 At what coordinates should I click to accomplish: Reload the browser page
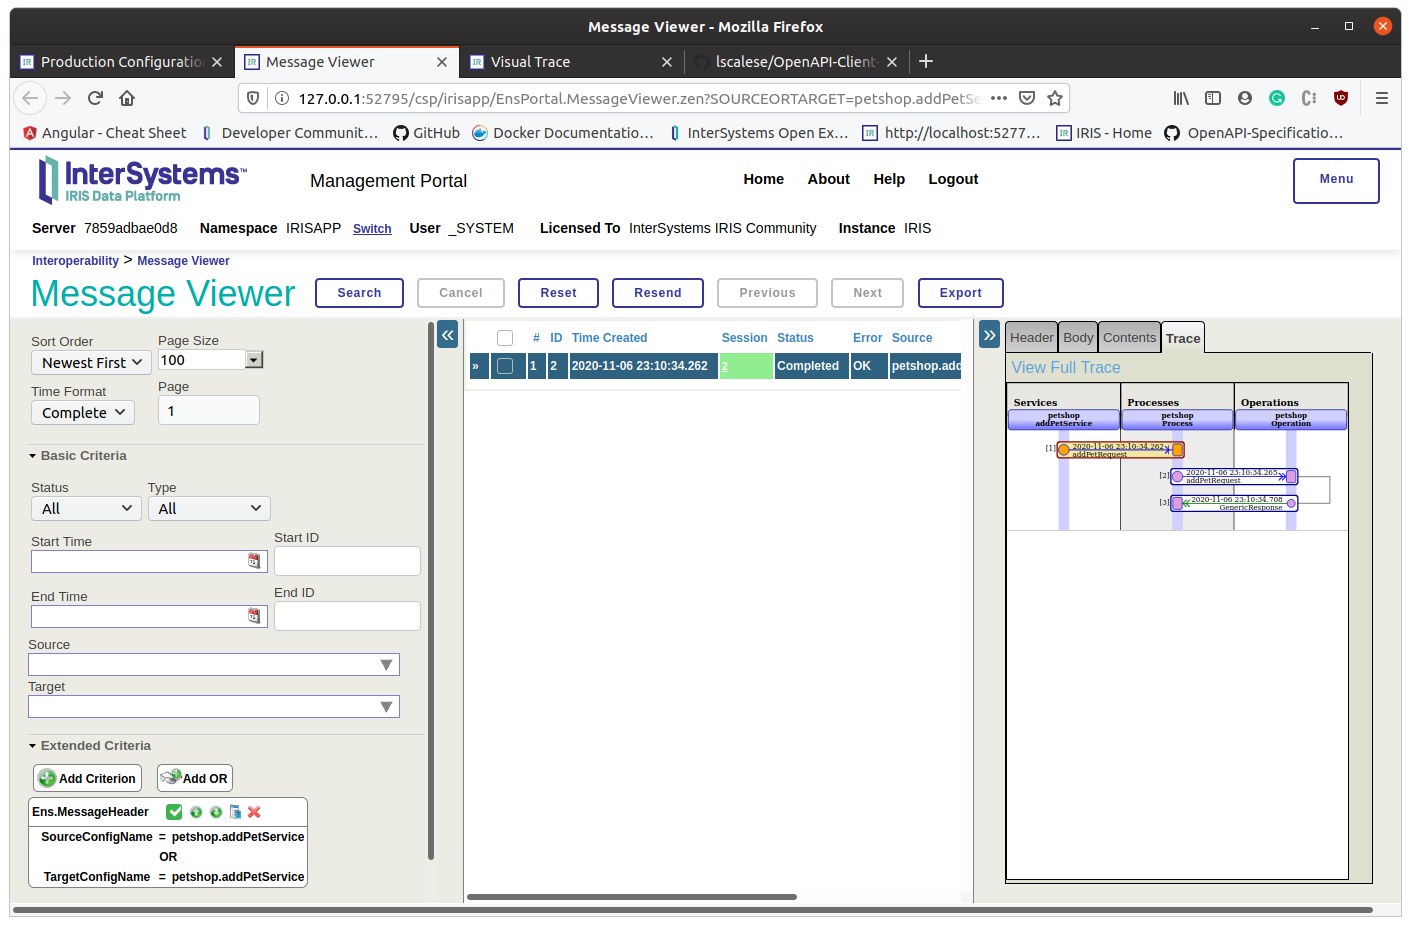click(x=95, y=98)
